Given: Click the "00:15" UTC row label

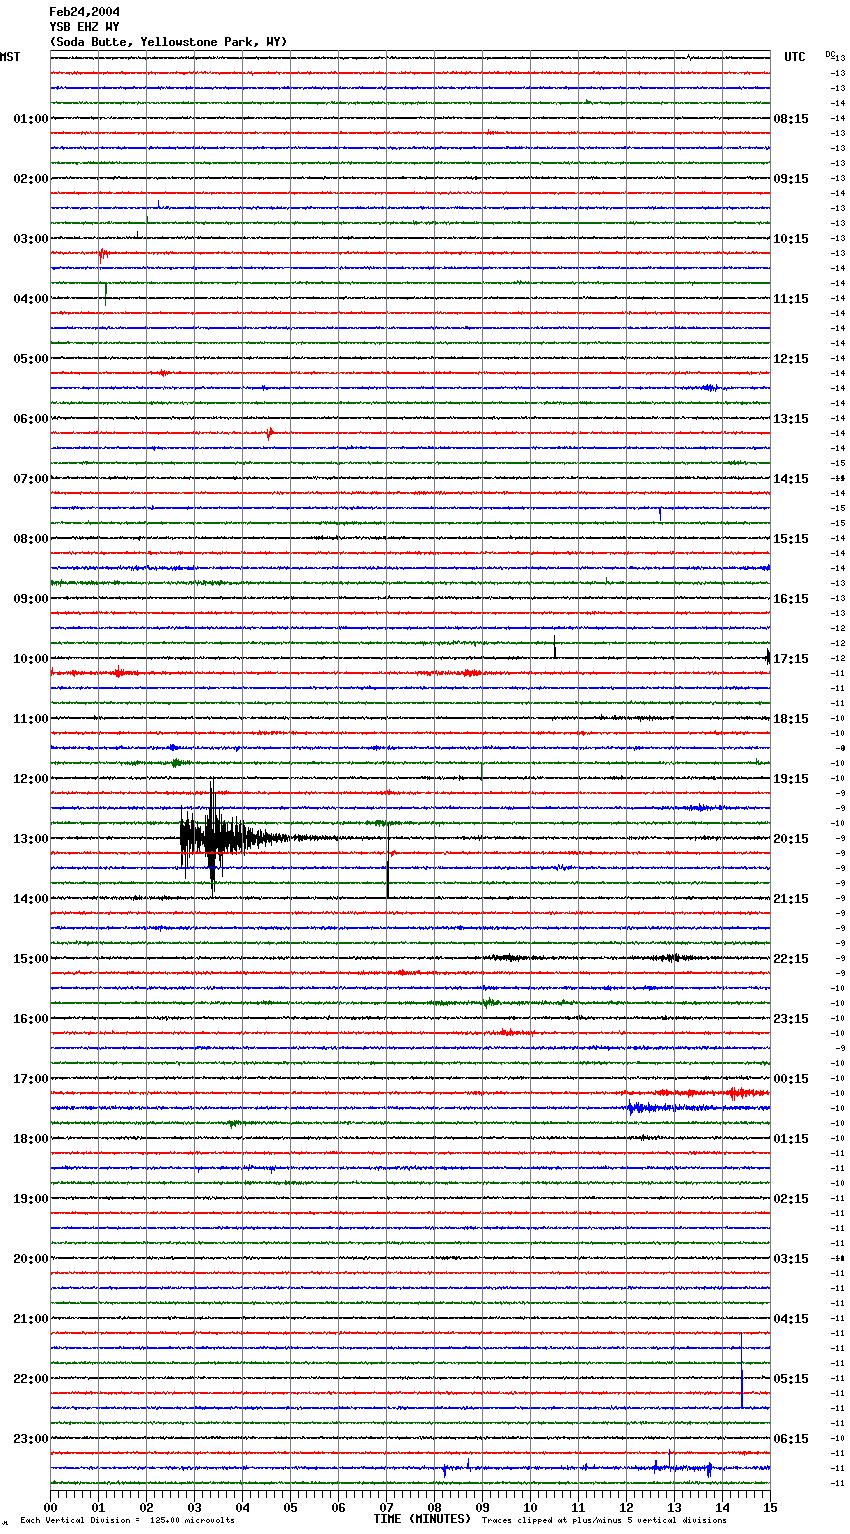Looking at the screenshot, I should [x=791, y=1079].
